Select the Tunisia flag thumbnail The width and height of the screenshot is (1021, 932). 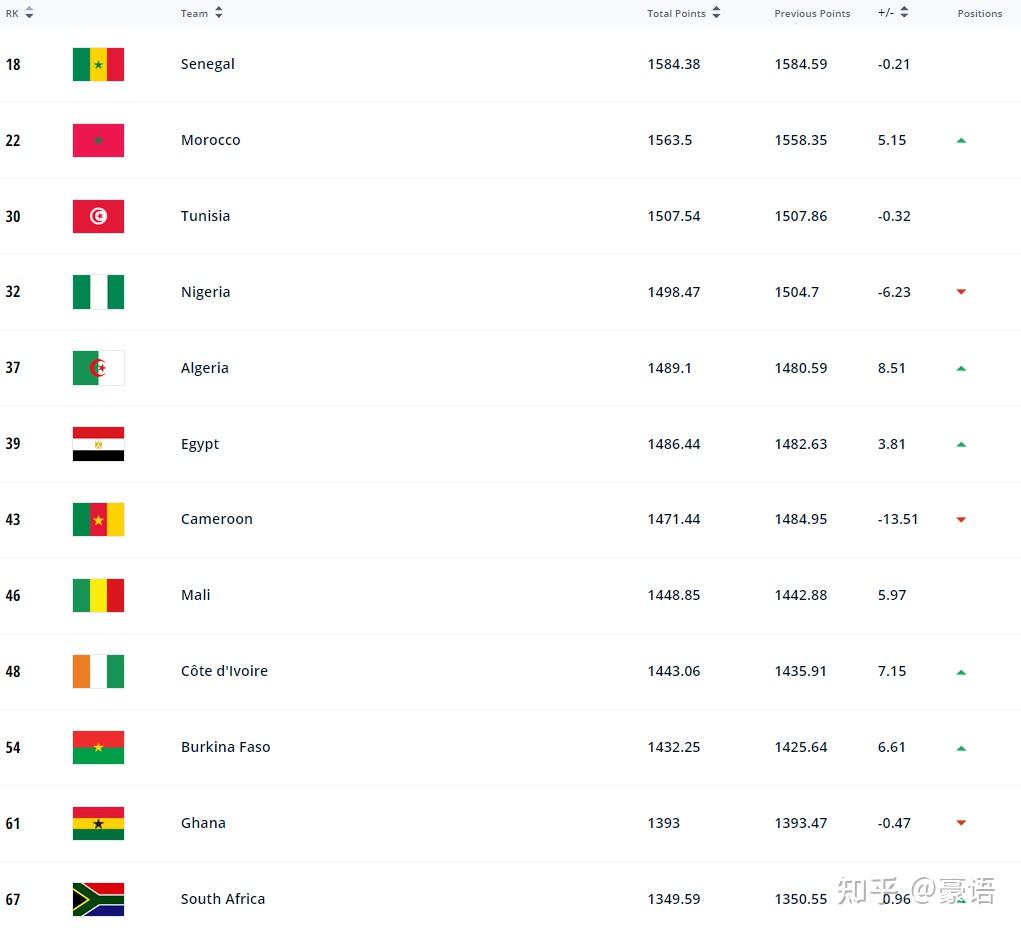[x=98, y=216]
